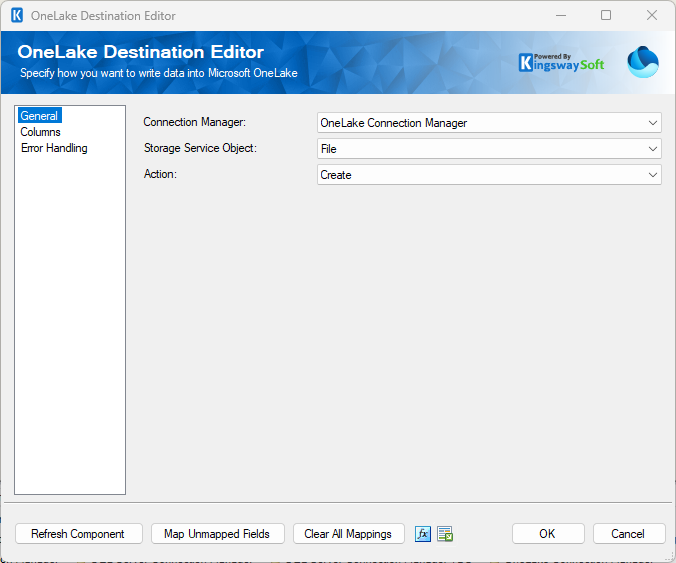Switch to the Columns page
Screen dimensions: 676x563
(41, 132)
